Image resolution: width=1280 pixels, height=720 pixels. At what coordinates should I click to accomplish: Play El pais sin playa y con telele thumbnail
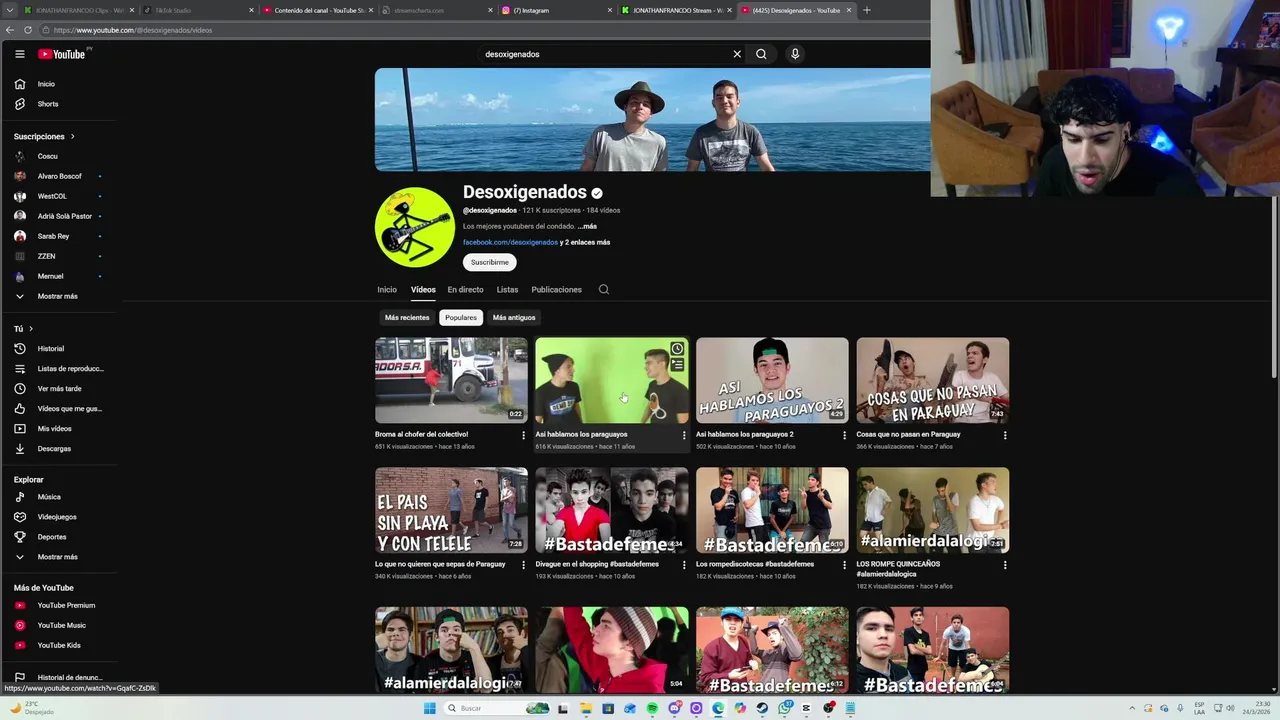(x=451, y=510)
